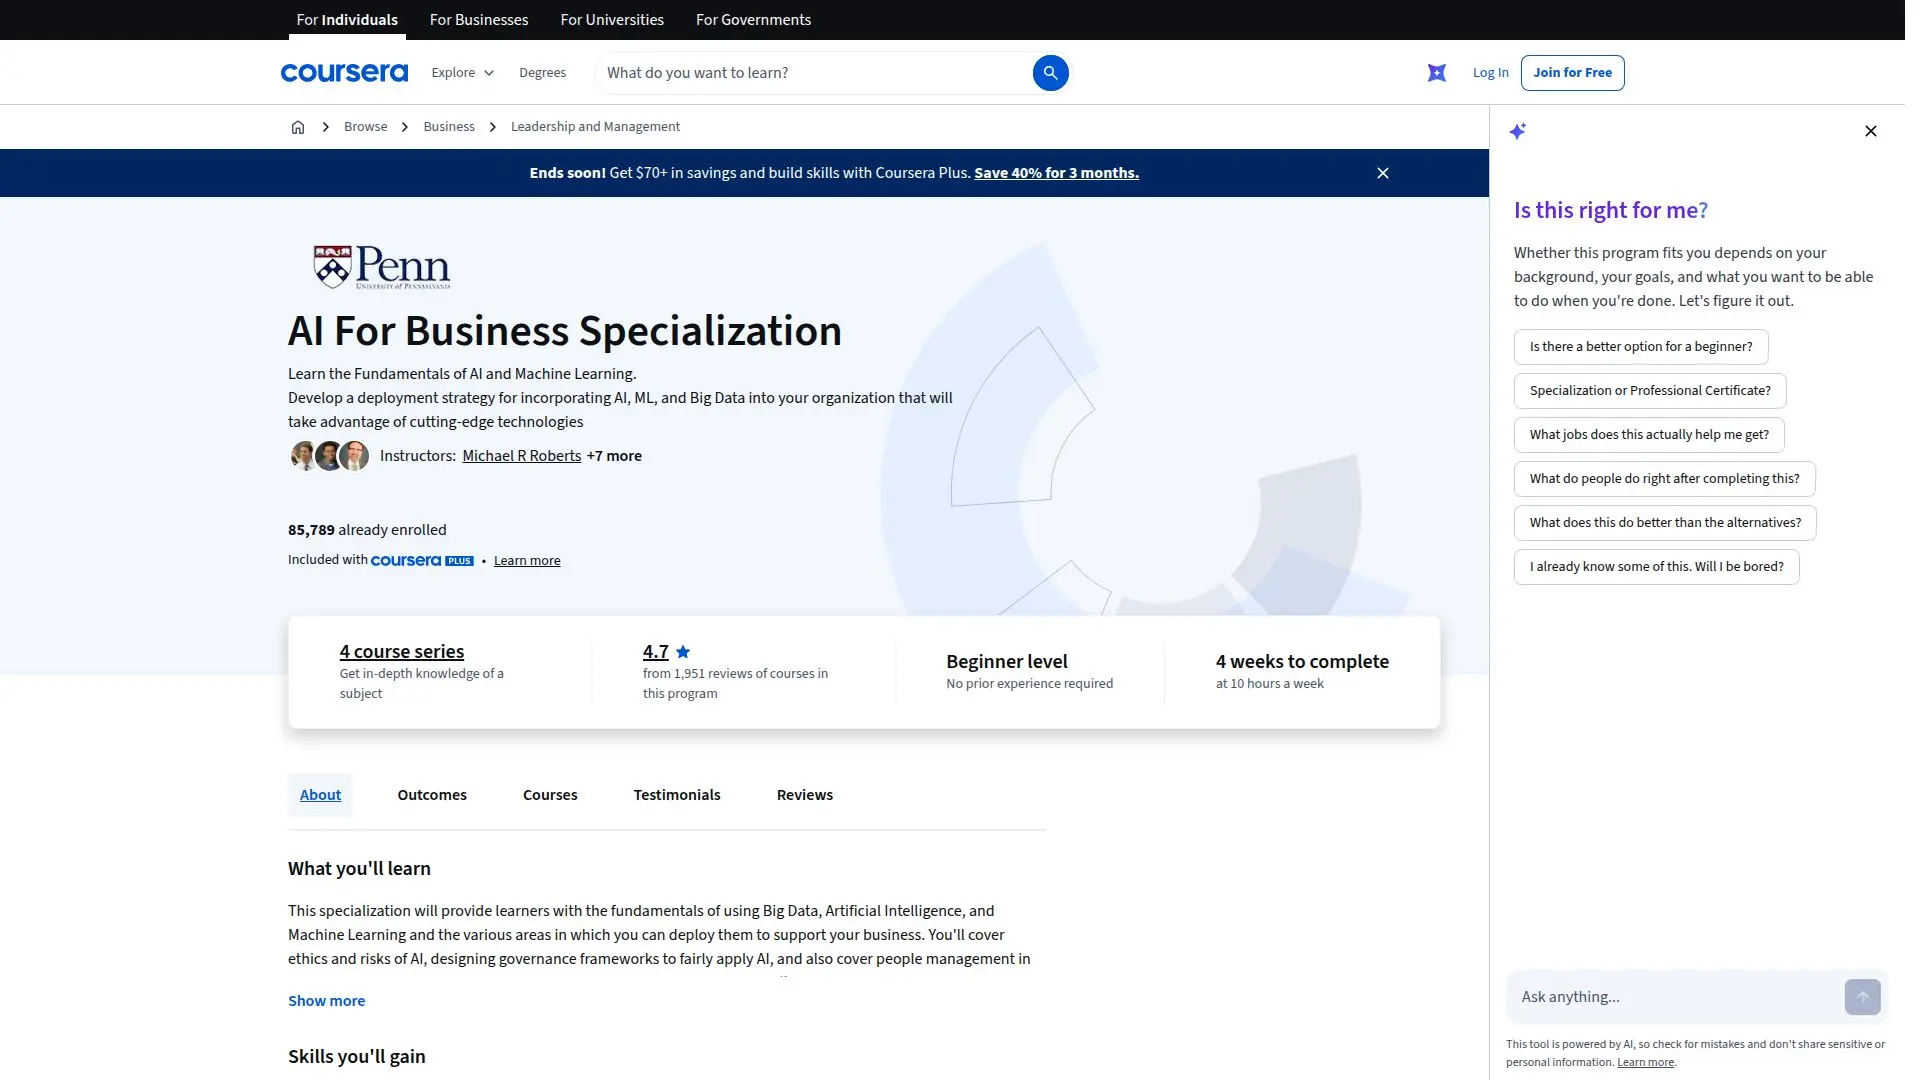Image resolution: width=1920 pixels, height=1080 pixels.
Task: Send message with the arrow button
Action: 1863,997
